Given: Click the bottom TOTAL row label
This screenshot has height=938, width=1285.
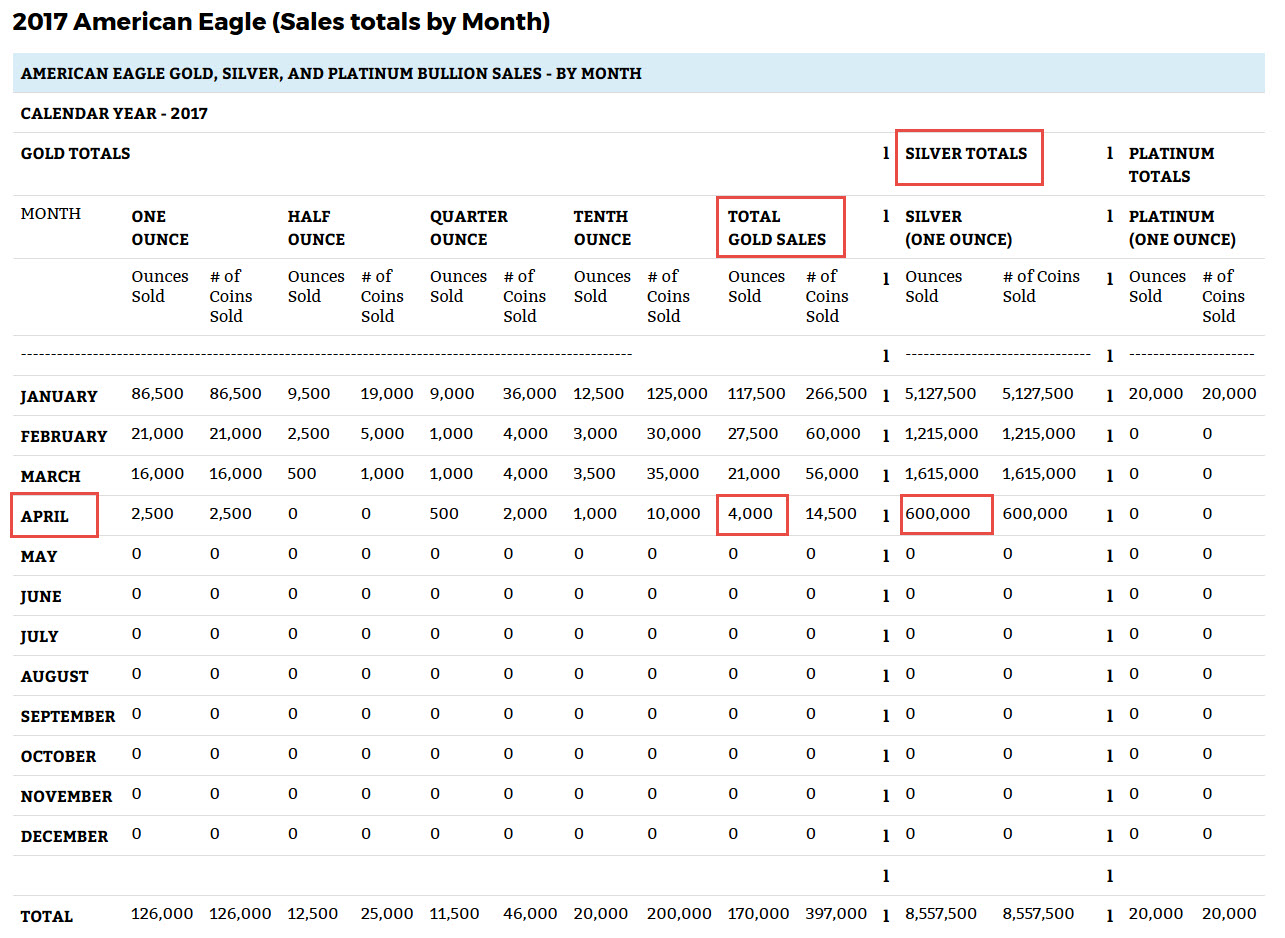Looking at the screenshot, I should (x=47, y=916).
